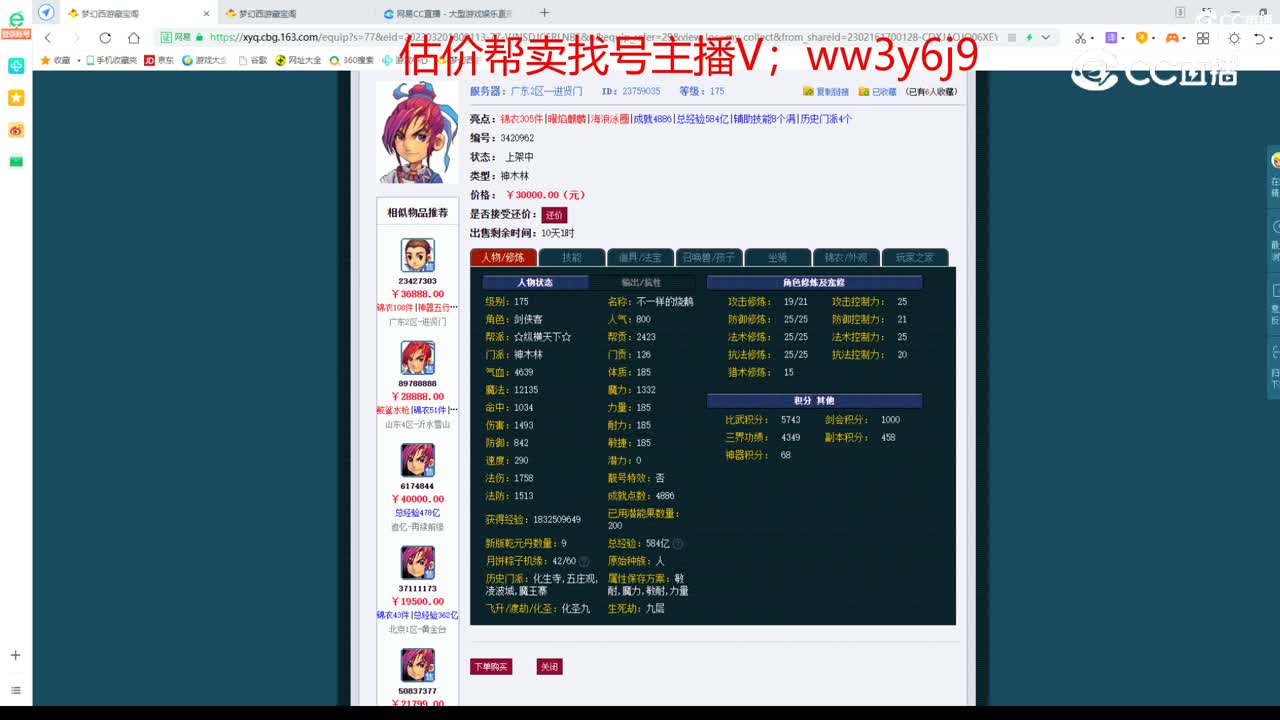Screen dimensions: 1280x720
Task: Click the 锦衣305件 highlight link
Action: (x=521, y=119)
